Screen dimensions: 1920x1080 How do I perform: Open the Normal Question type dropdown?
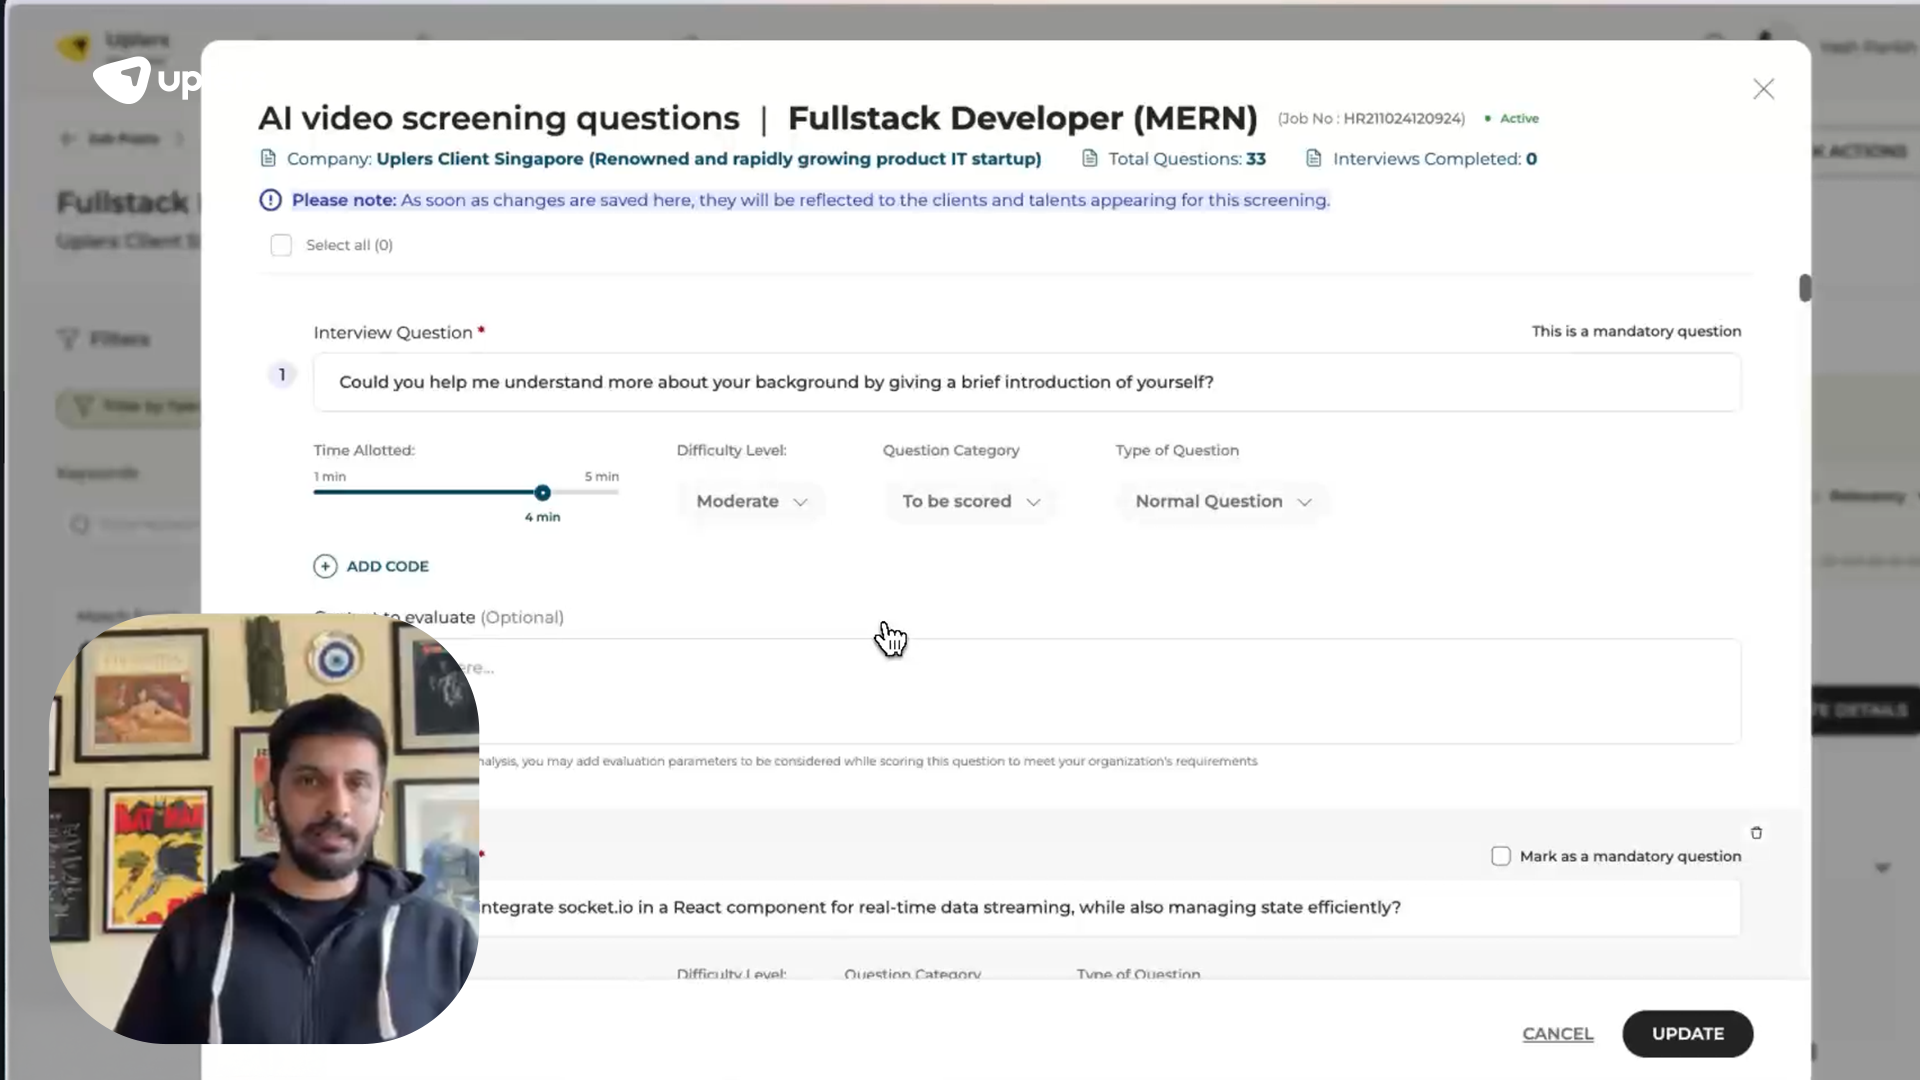(x=1223, y=501)
